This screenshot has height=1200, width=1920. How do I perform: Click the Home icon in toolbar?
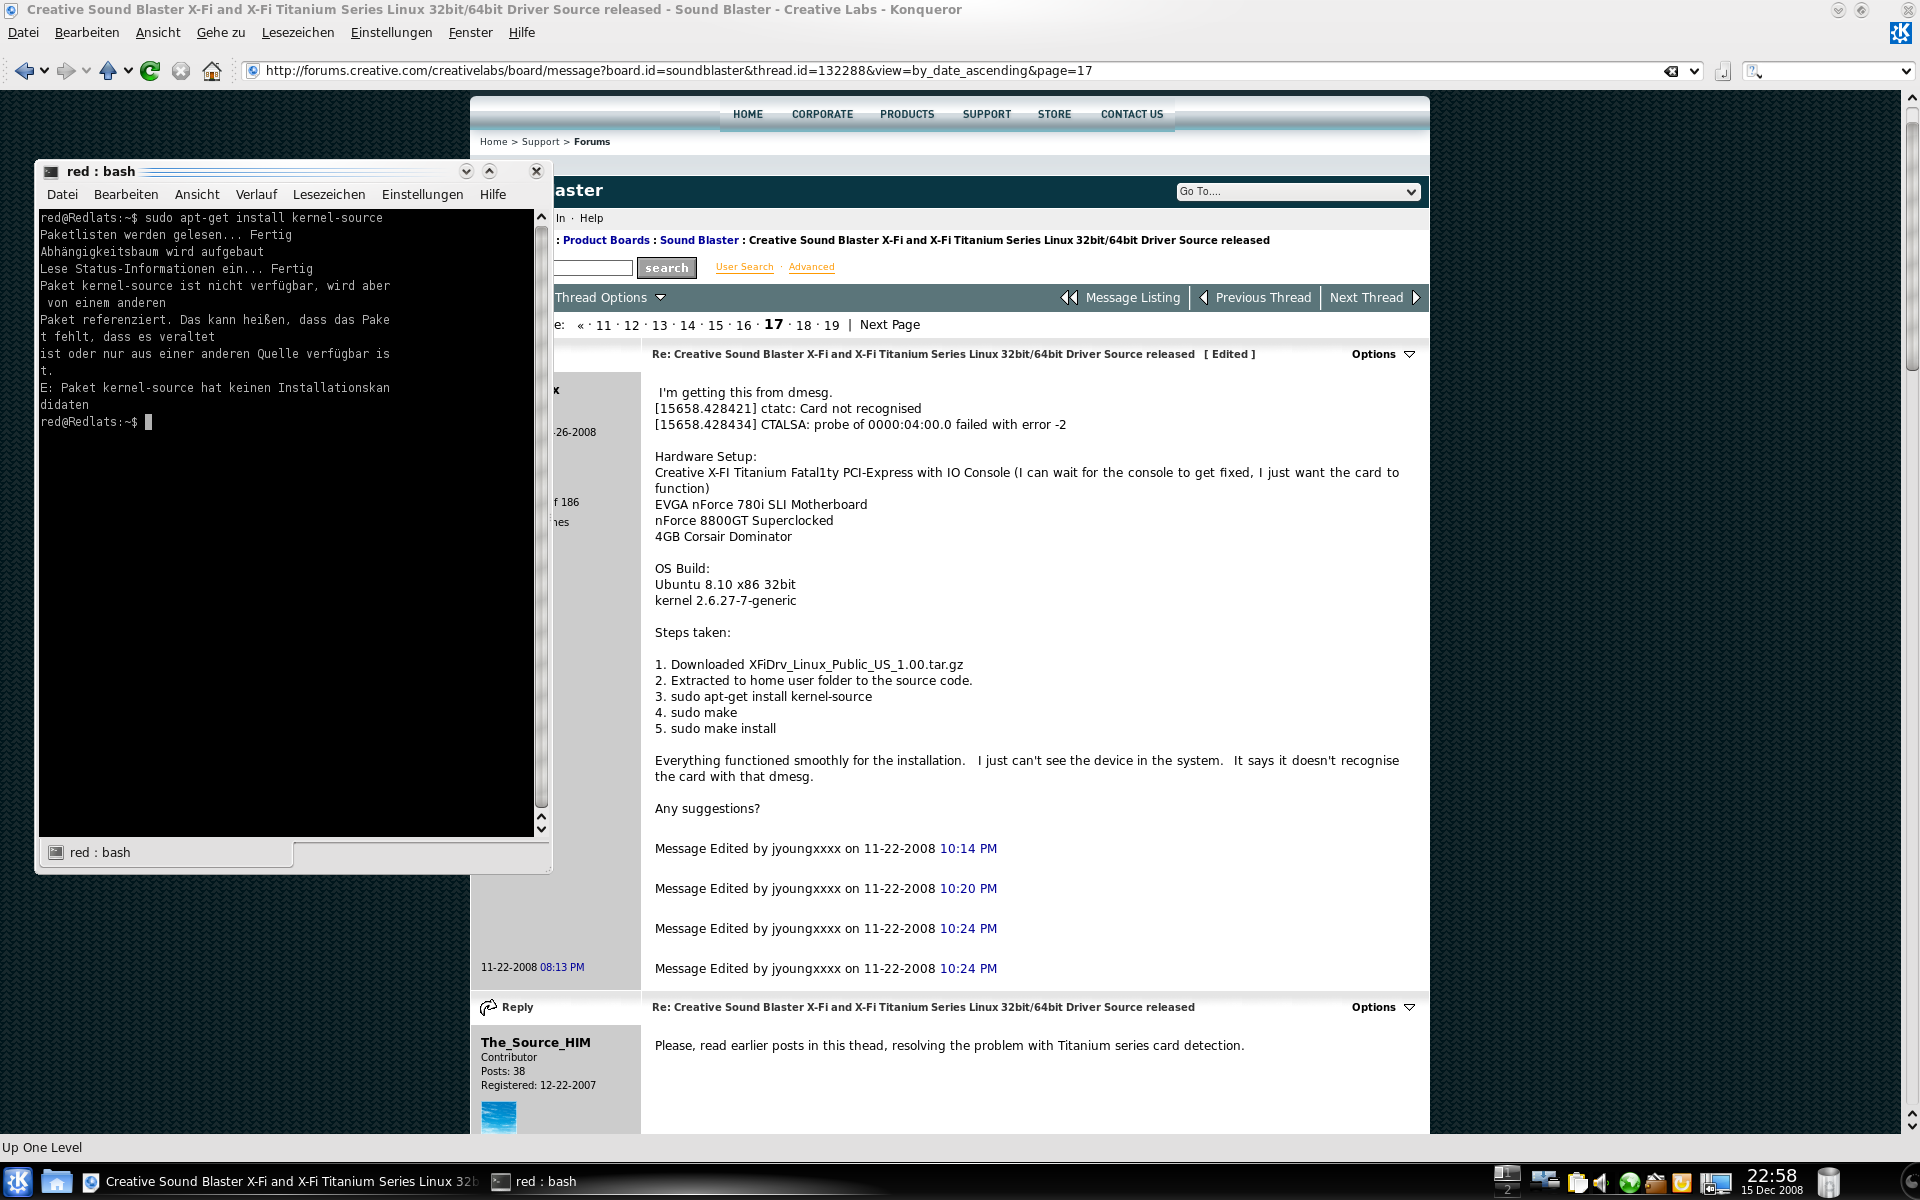tap(212, 71)
